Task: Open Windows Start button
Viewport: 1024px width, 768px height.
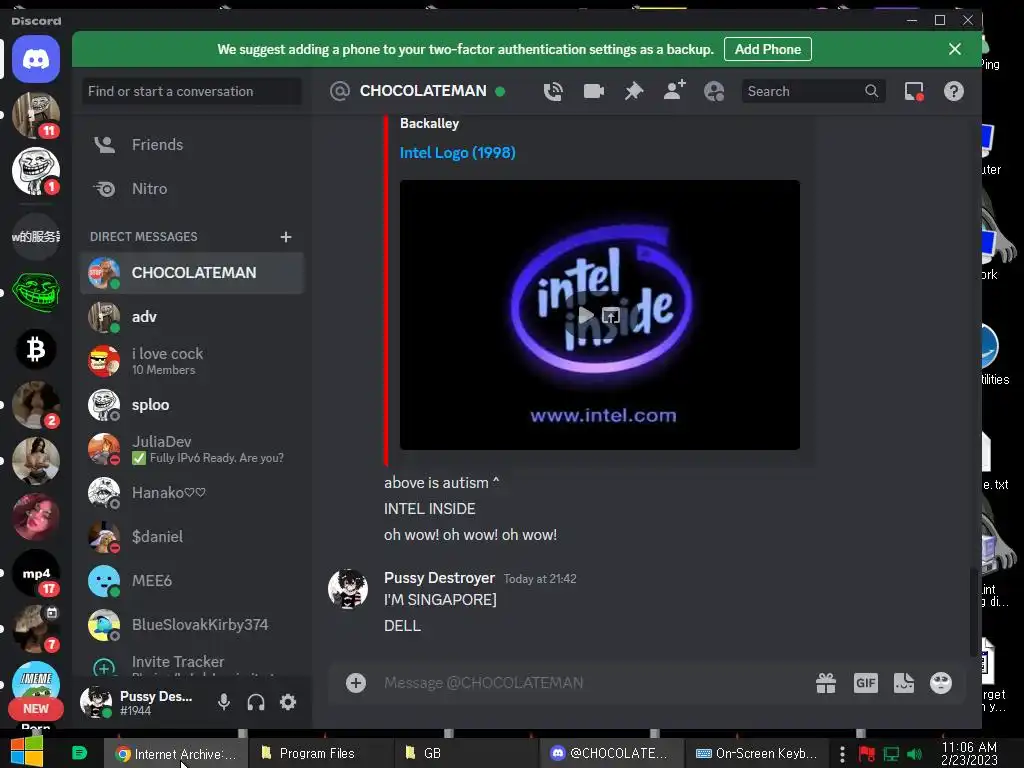Action: coord(27,753)
